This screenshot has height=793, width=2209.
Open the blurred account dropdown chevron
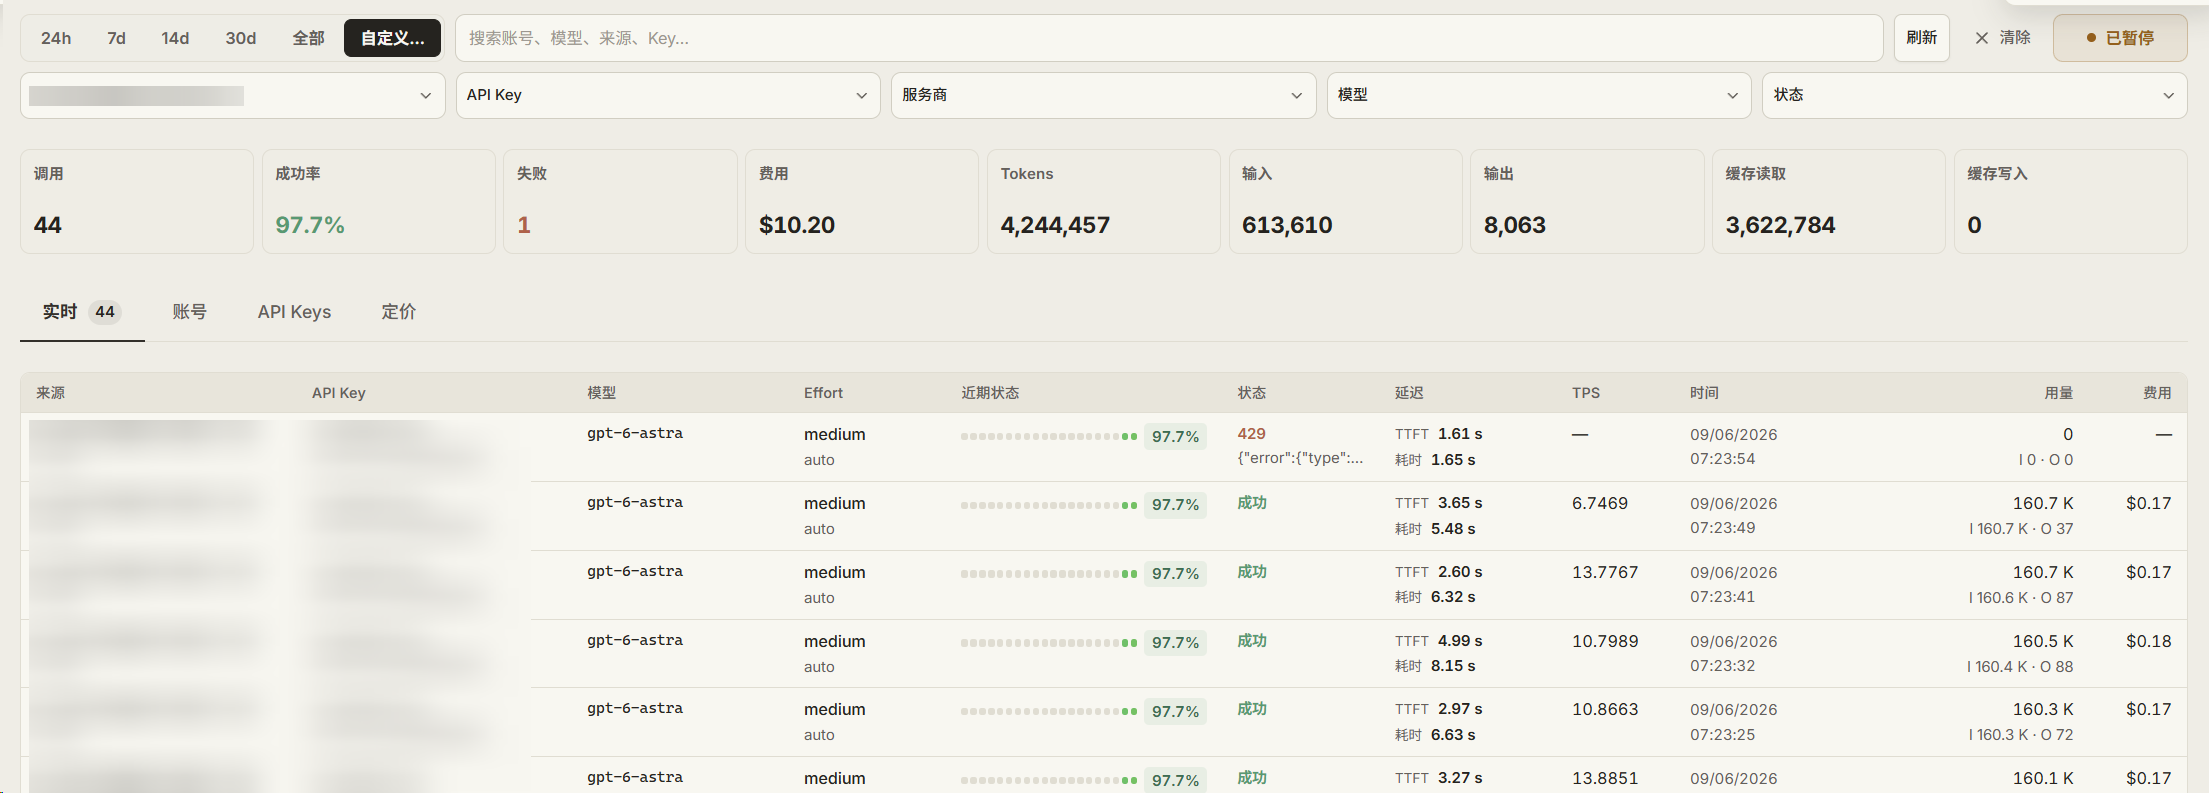(425, 96)
